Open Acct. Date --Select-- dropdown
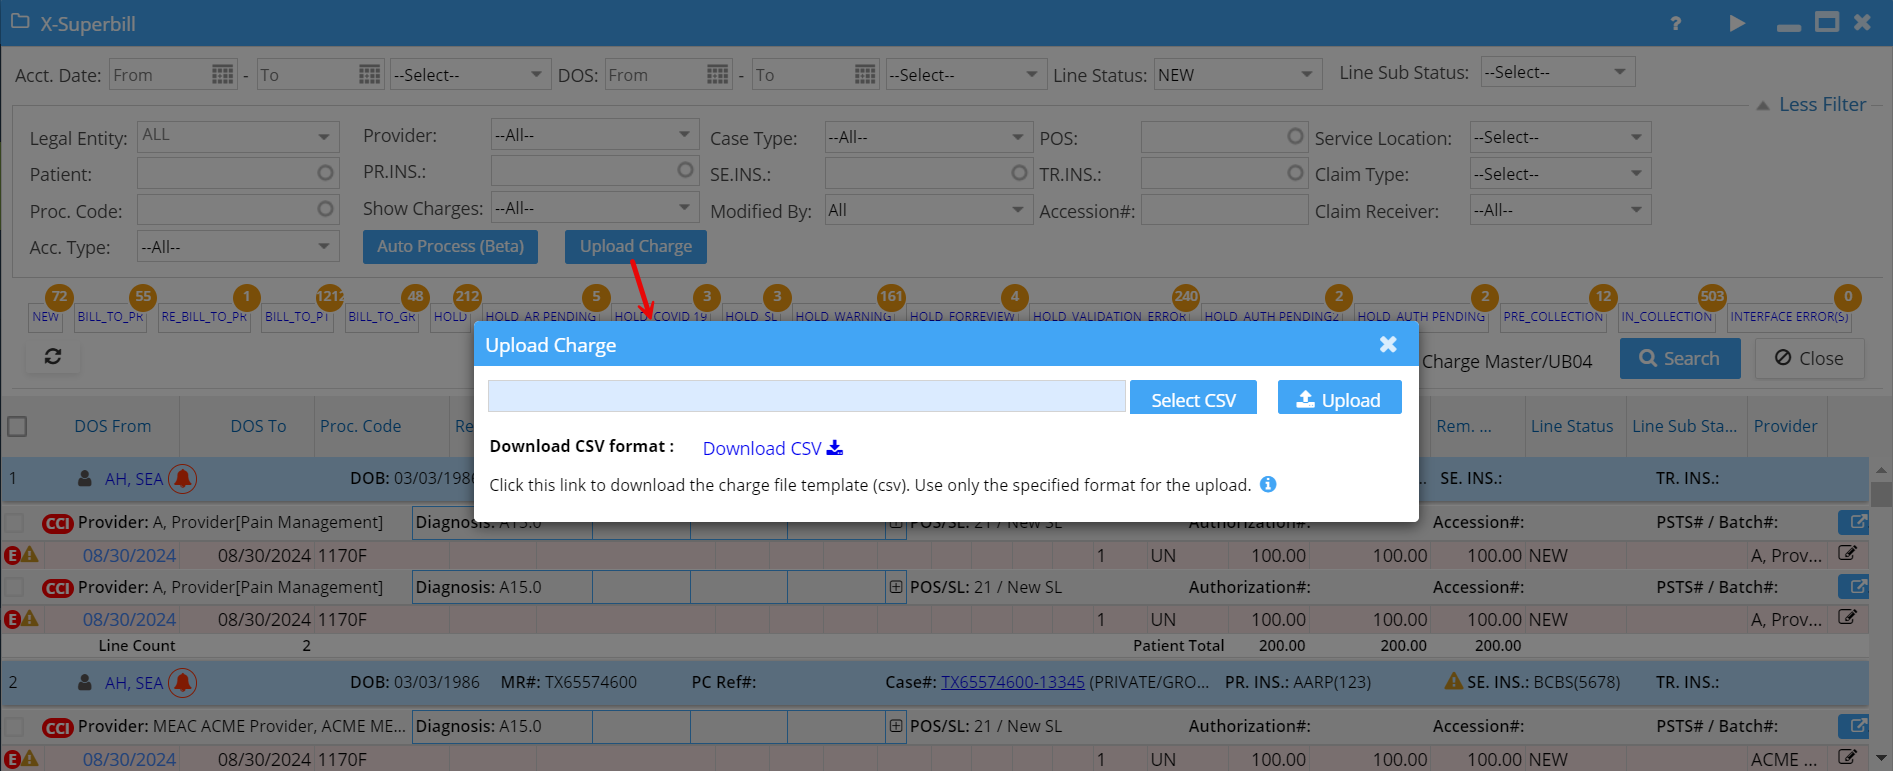Screen dimensions: 1893x771 (x=469, y=74)
